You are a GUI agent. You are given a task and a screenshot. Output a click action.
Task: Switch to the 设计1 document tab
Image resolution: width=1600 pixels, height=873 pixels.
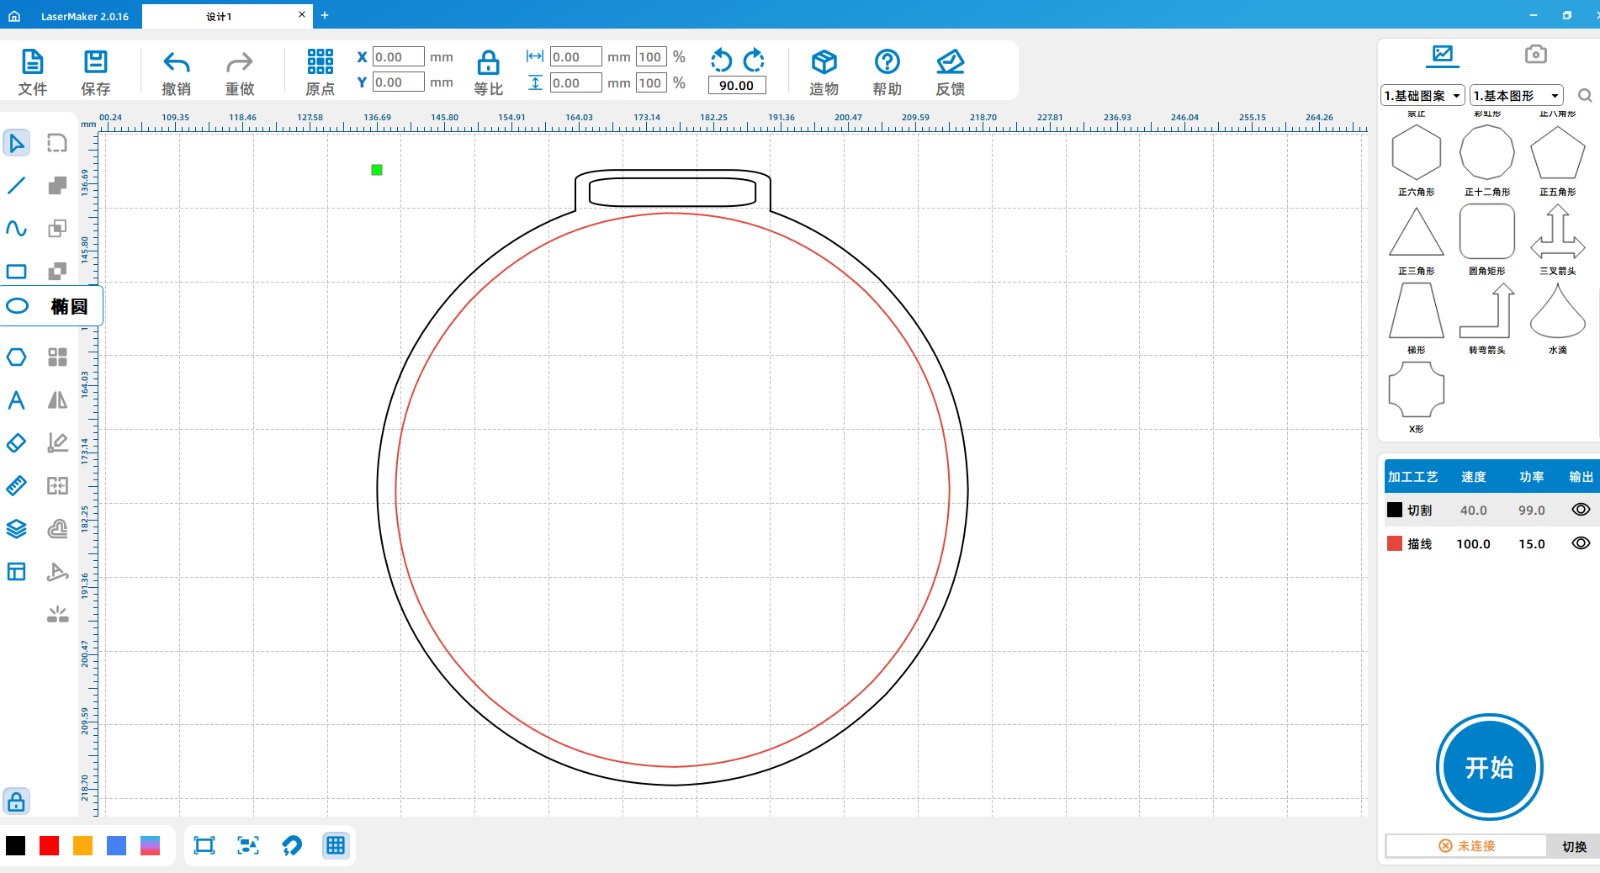[220, 16]
